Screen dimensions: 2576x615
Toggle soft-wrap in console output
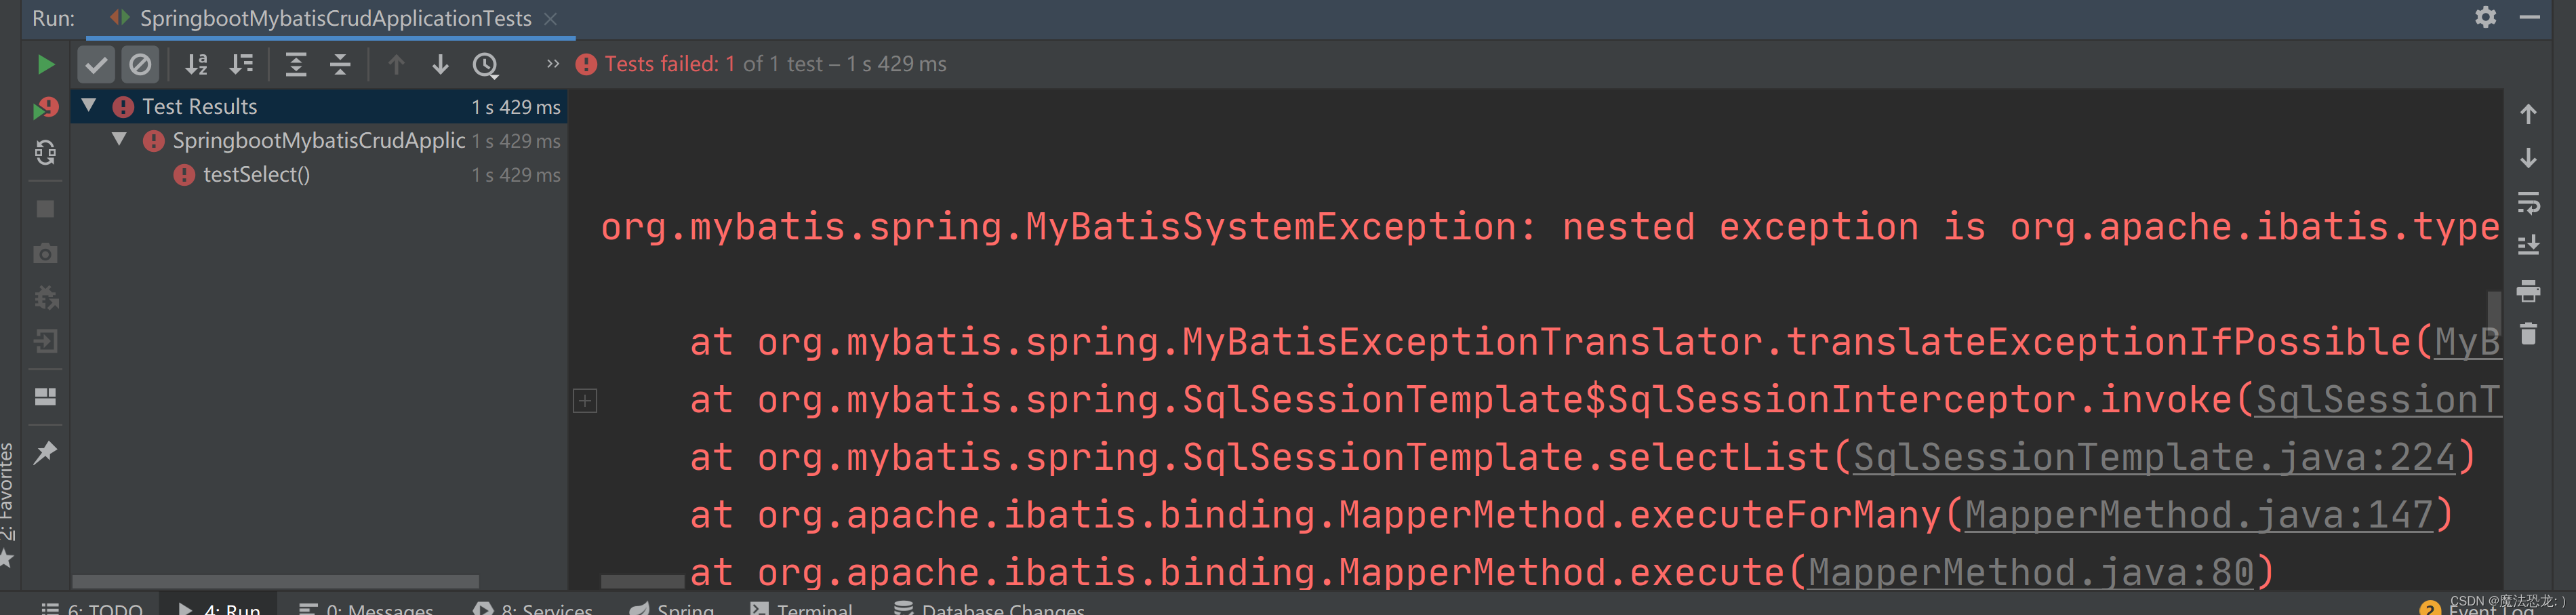click(x=2528, y=203)
